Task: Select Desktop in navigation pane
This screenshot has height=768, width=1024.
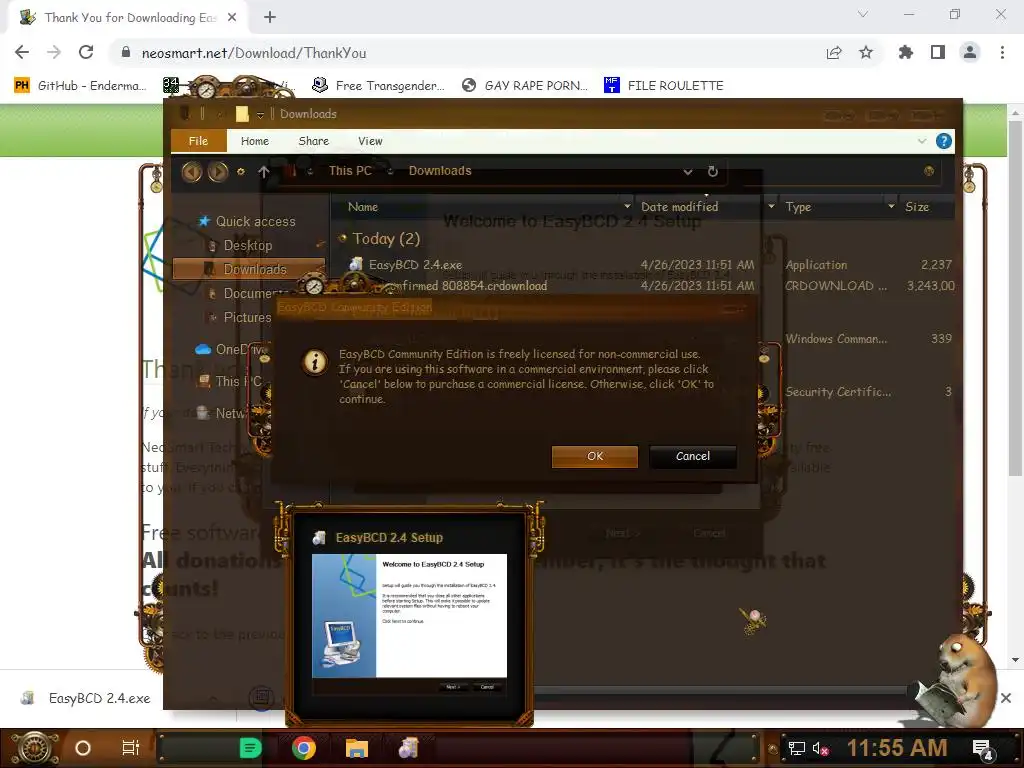Action: point(248,246)
